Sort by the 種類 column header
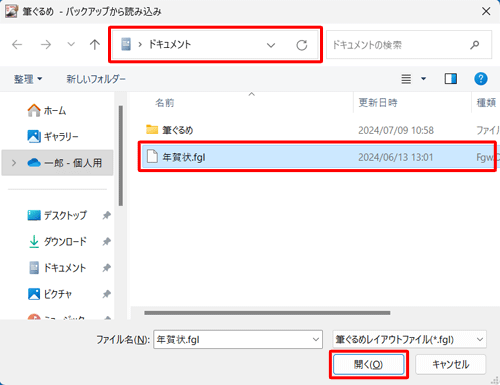The image size is (500, 385). tap(486, 103)
